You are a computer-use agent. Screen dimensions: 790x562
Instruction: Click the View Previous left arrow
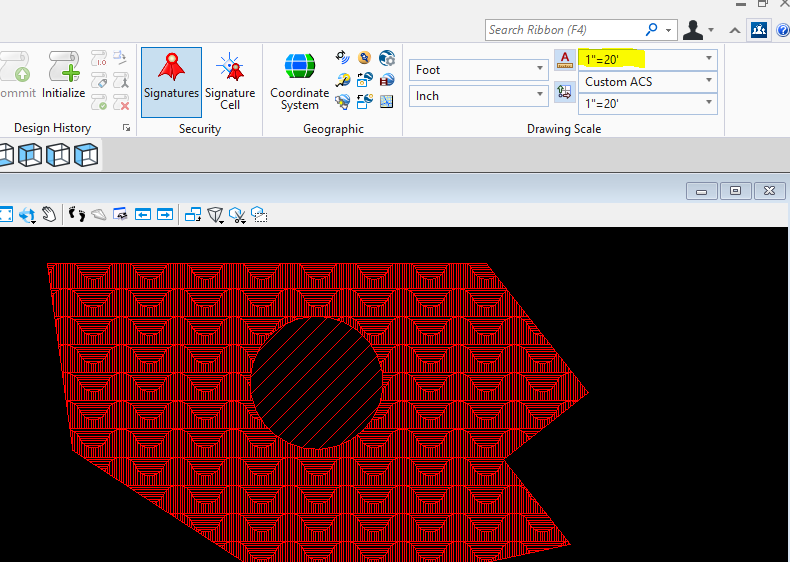click(x=143, y=215)
